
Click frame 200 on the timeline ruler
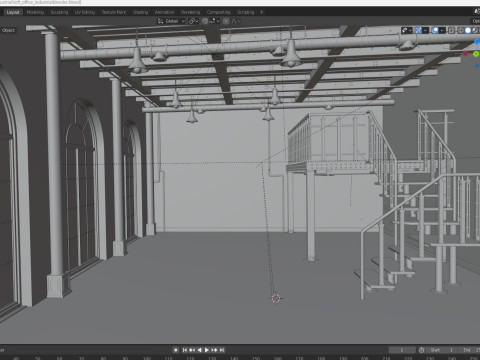coord(364,358)
